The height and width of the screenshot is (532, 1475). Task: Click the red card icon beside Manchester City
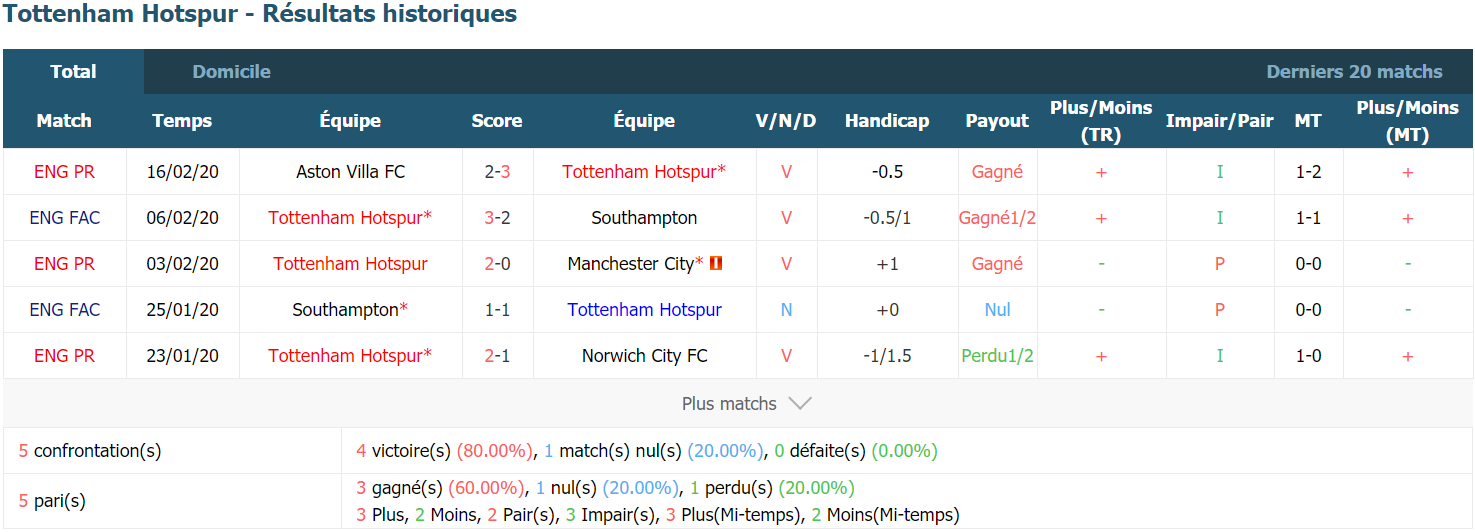(x=716, y=264)
